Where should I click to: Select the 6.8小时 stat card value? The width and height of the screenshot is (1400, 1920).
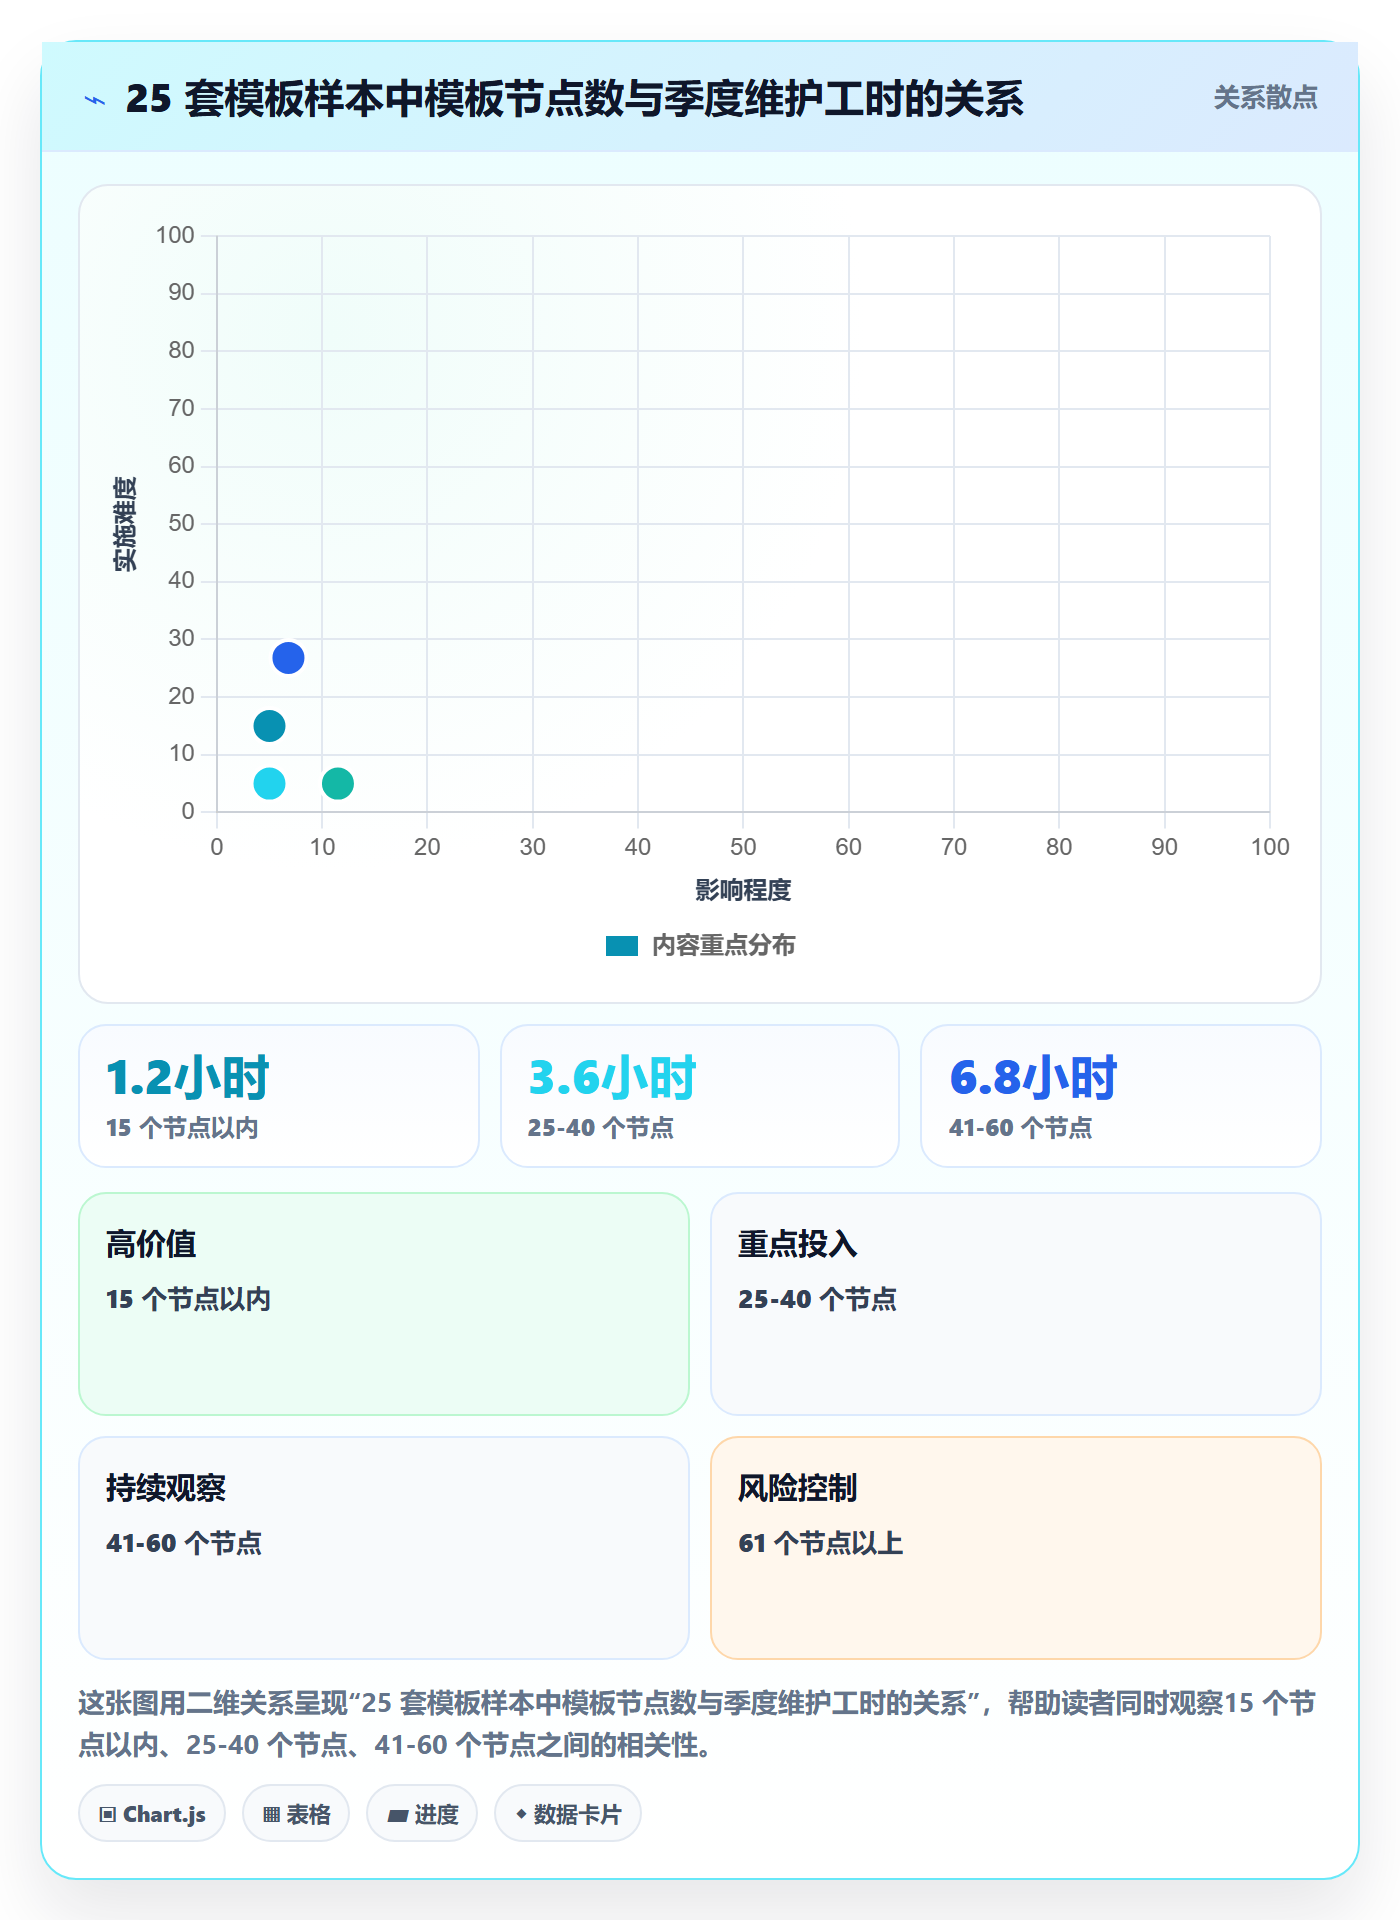point(1033,1078)
